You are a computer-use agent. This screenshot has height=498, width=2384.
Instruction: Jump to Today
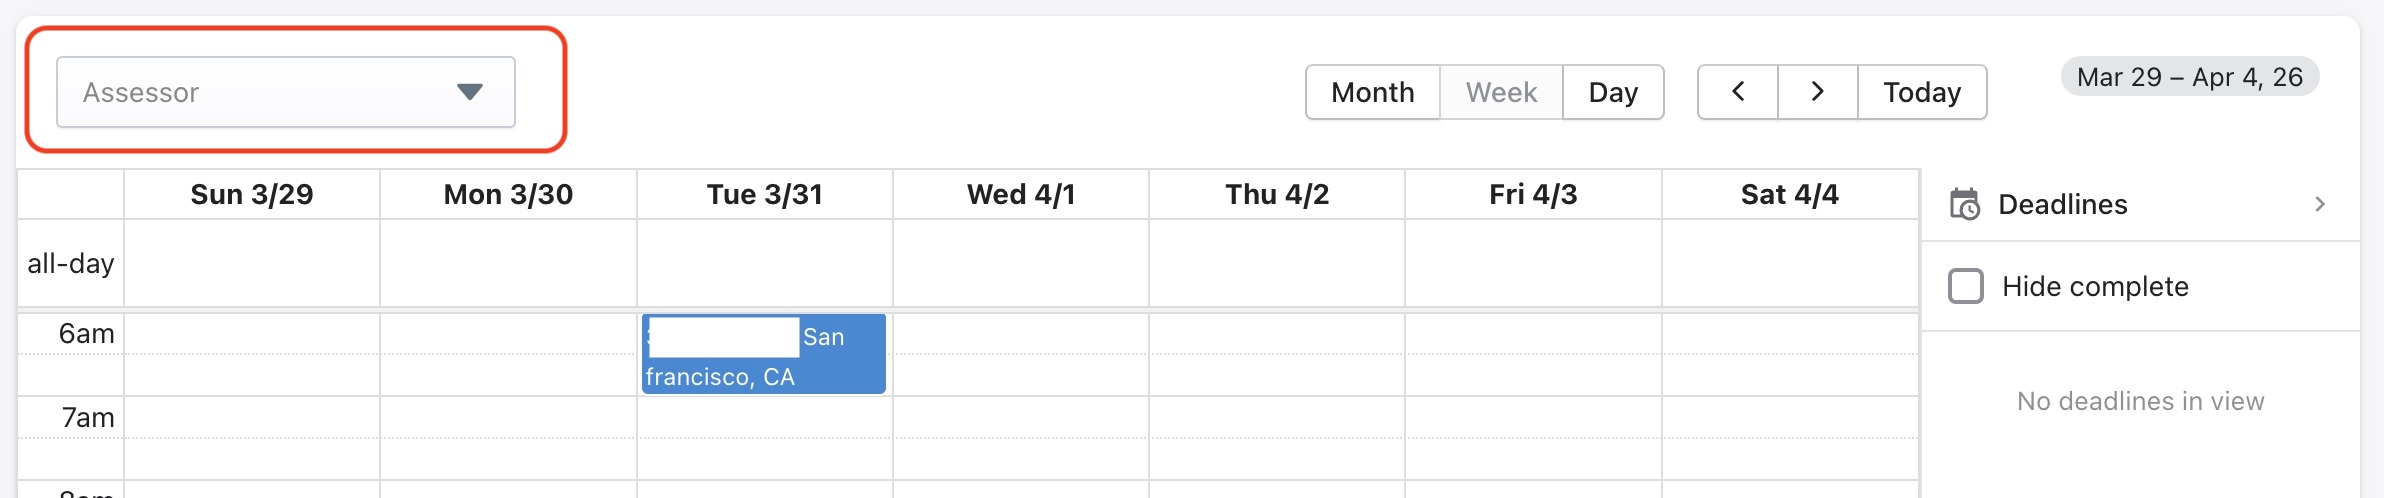click(x=1921, y=92)
